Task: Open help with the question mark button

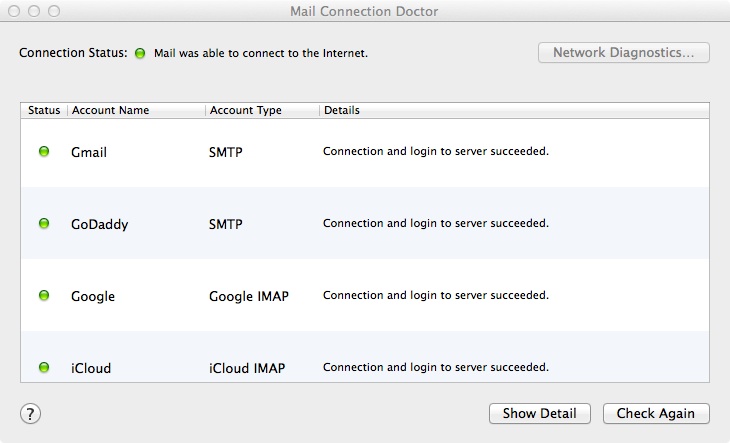Action: tap(31, 413)
